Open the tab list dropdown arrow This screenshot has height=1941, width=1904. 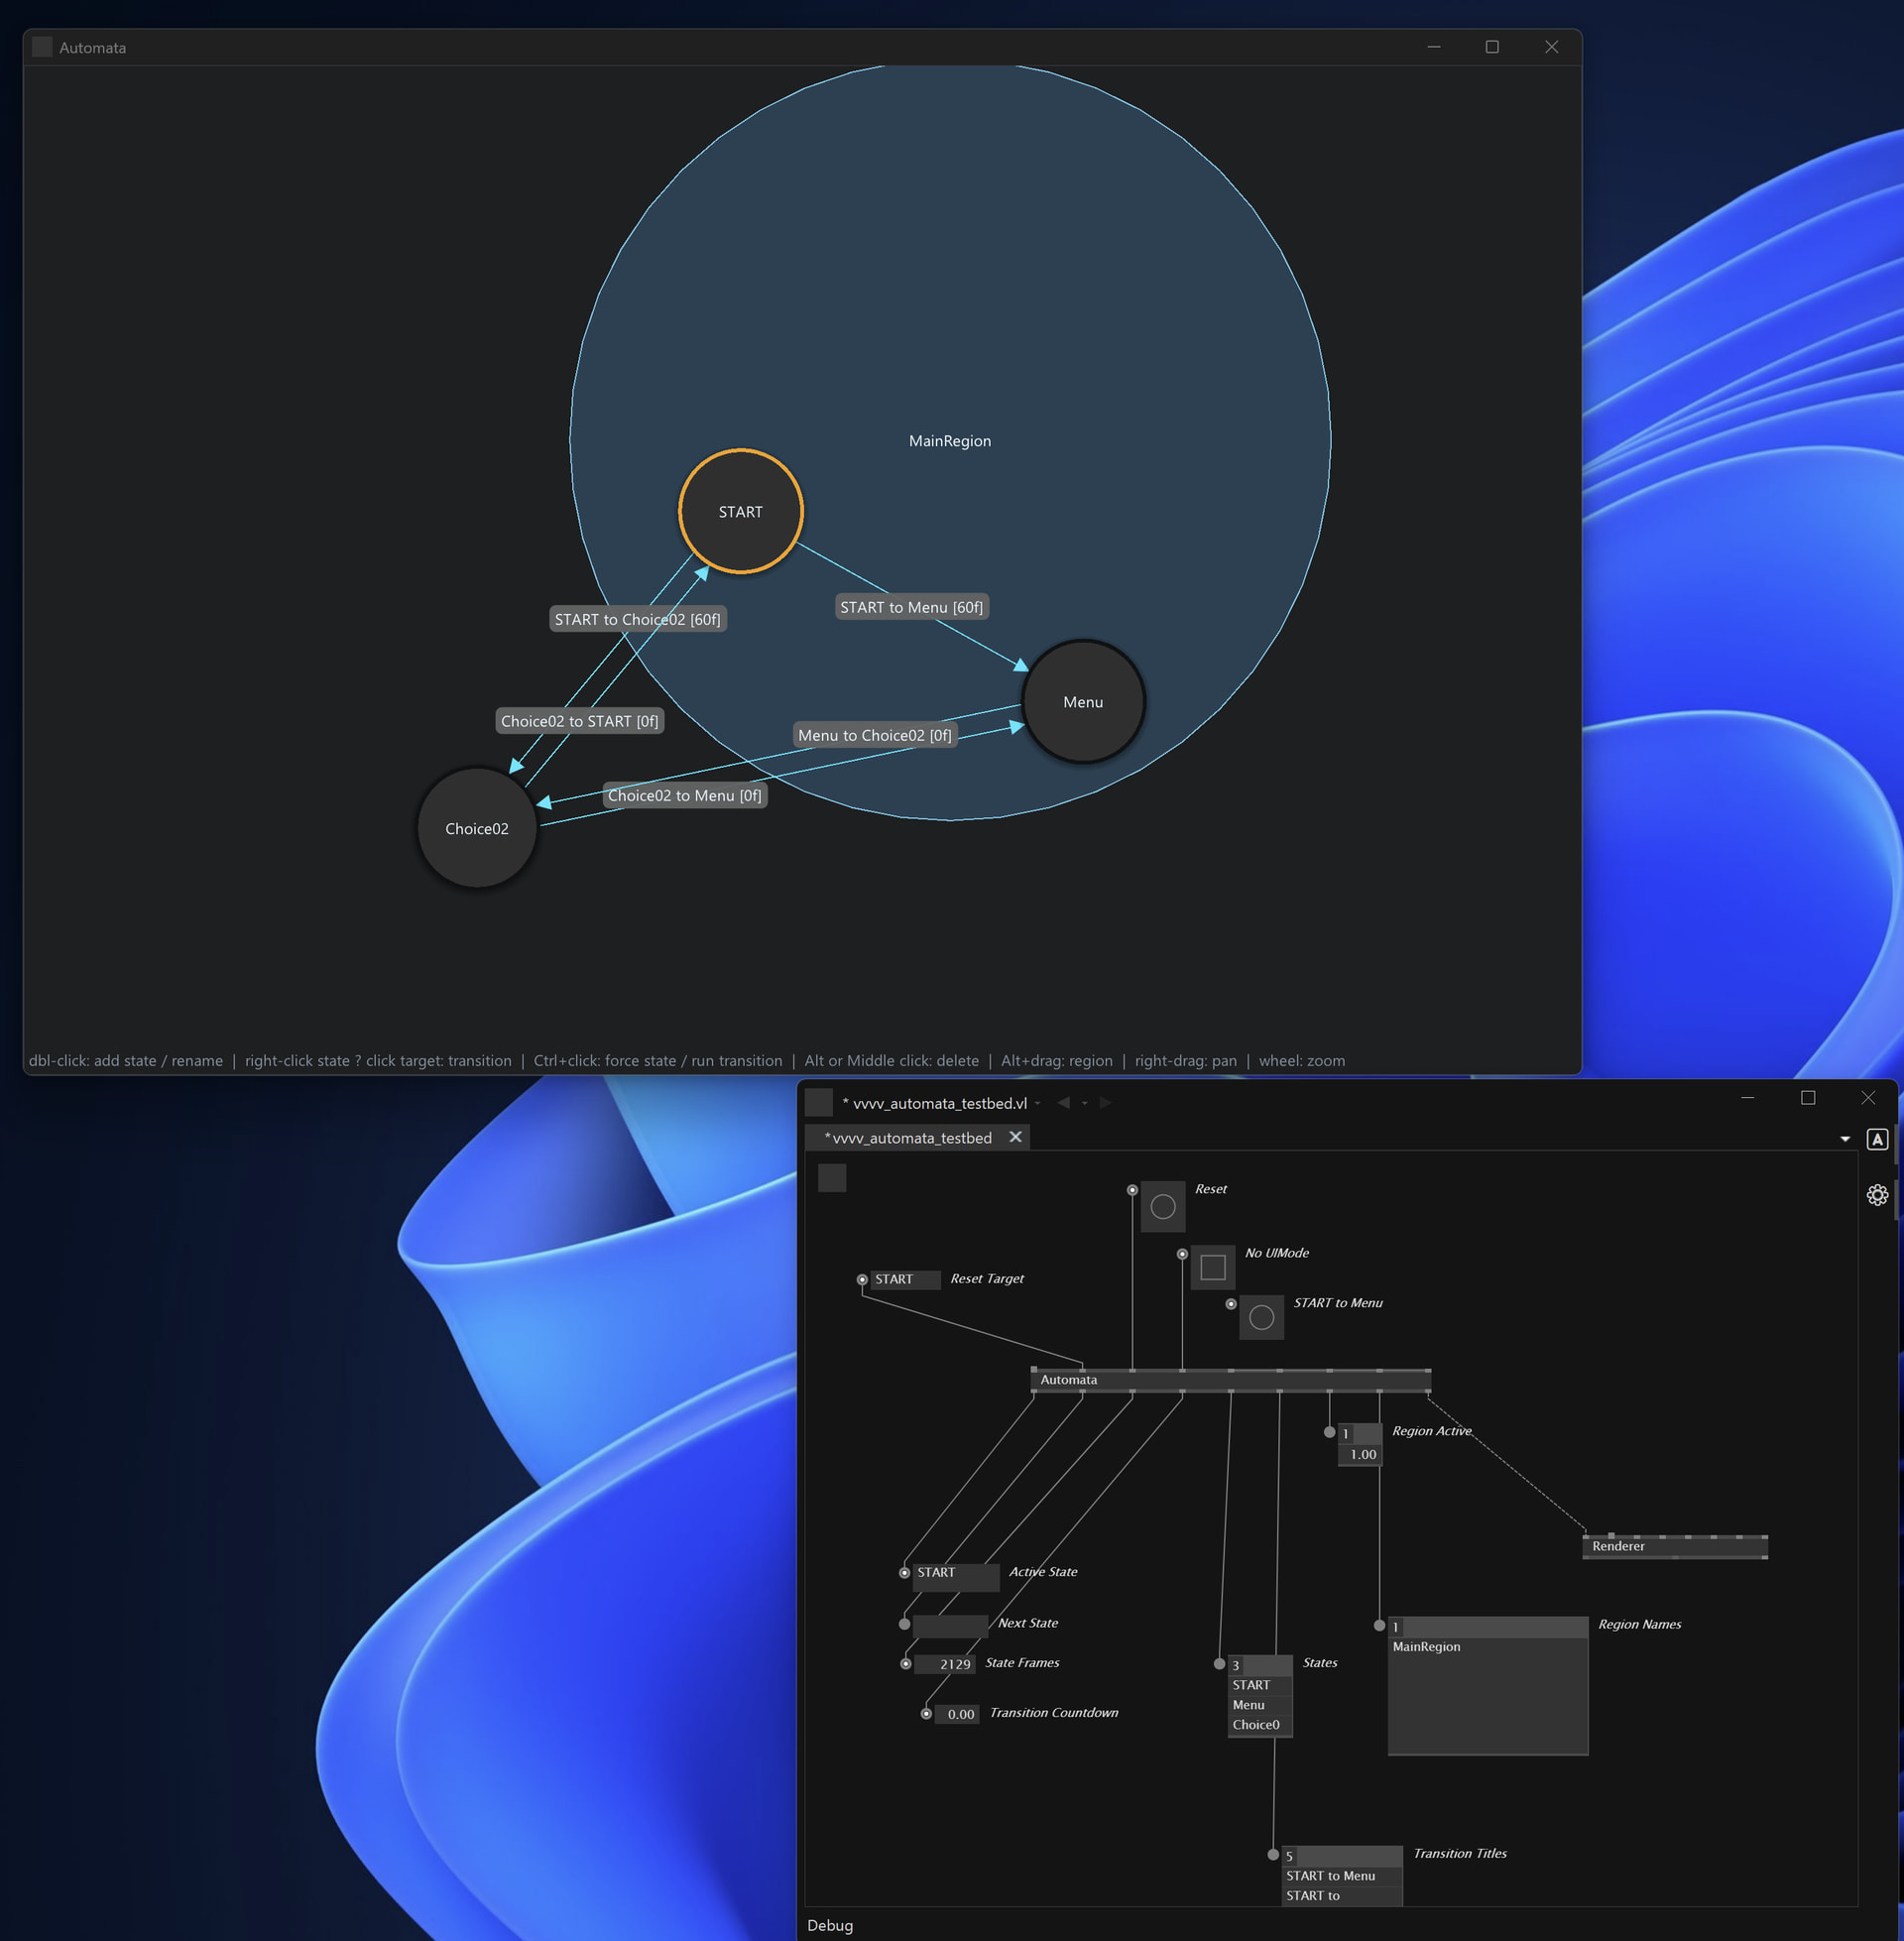(1845, 1139)
